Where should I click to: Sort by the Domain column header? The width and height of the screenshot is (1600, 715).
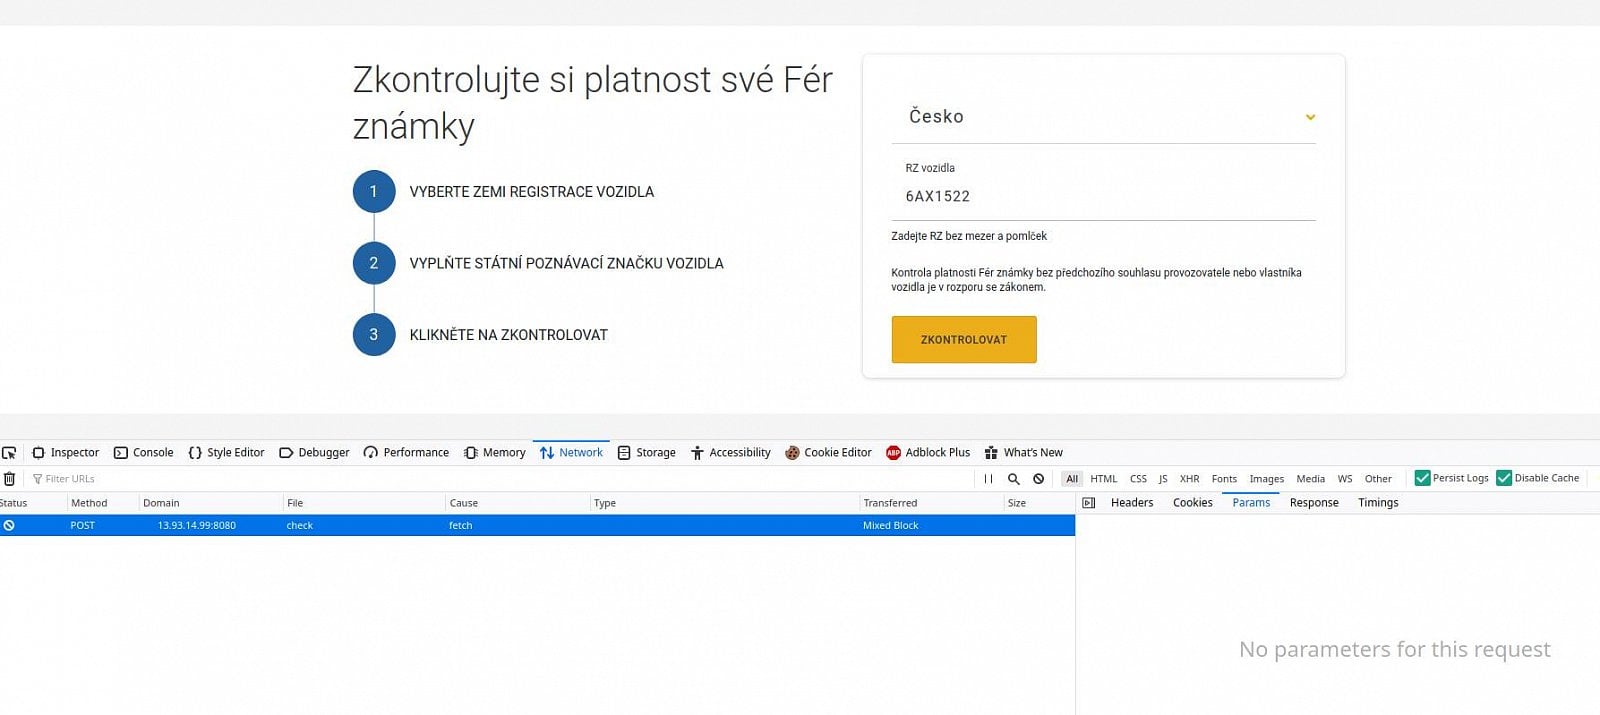point(211,503)
